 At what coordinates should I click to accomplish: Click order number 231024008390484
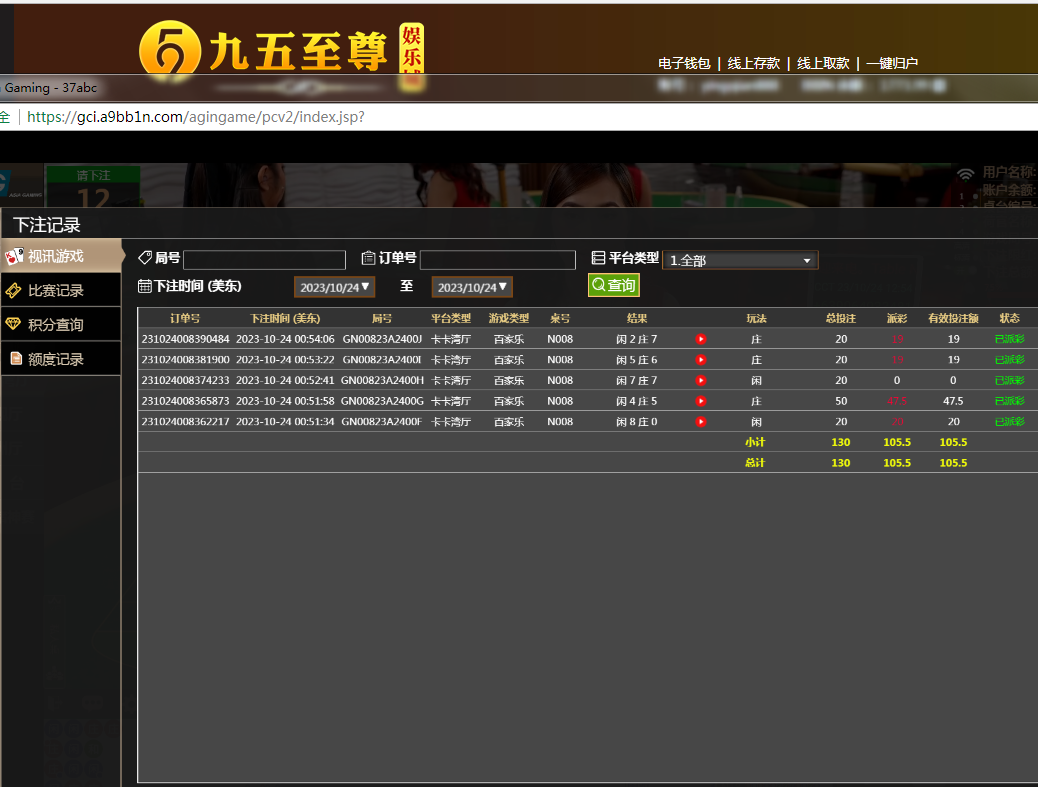[185, 339]
